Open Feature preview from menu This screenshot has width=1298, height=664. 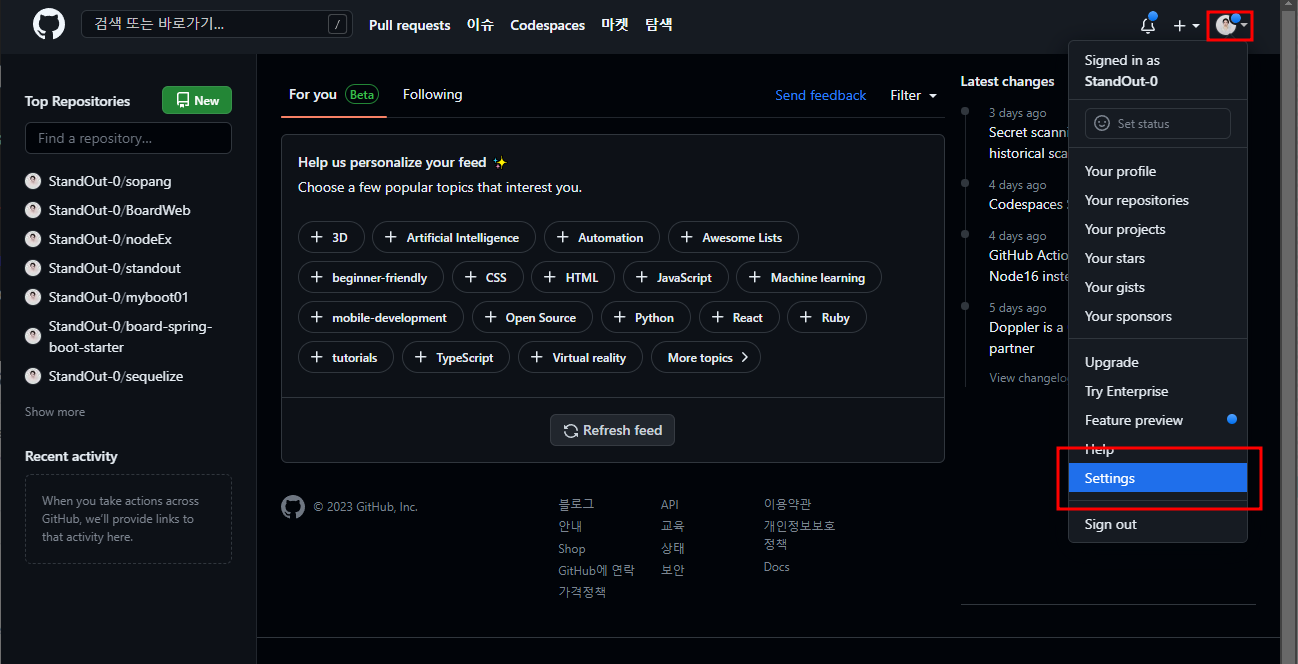tap(1158, 420)
